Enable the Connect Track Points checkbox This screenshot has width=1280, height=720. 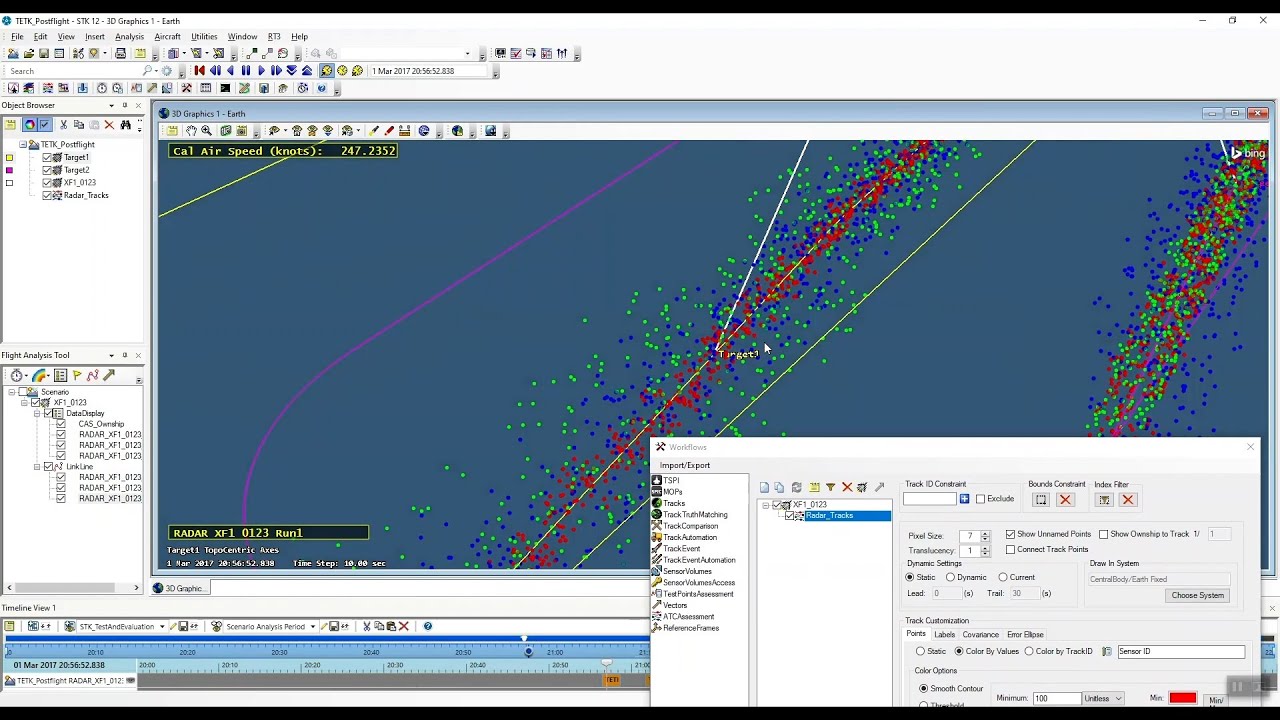1010,549
